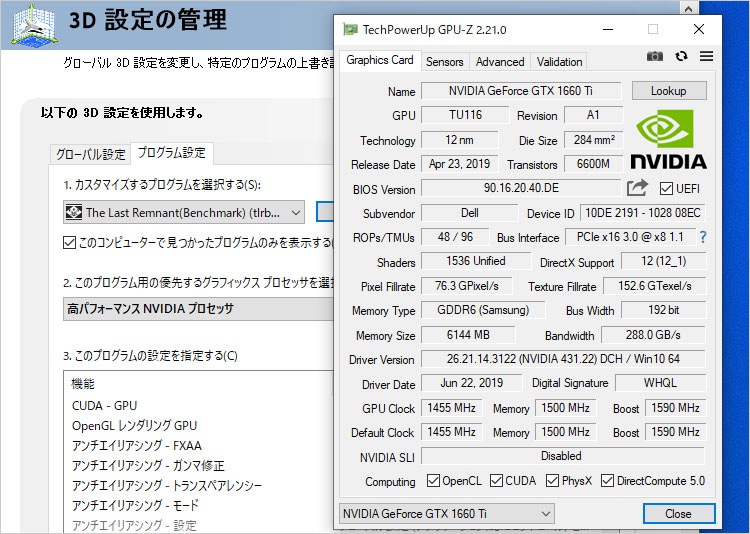Click the Release Date value Apr 23, 2019
This screenshot has height=534, width=750.
coord(459,164)
